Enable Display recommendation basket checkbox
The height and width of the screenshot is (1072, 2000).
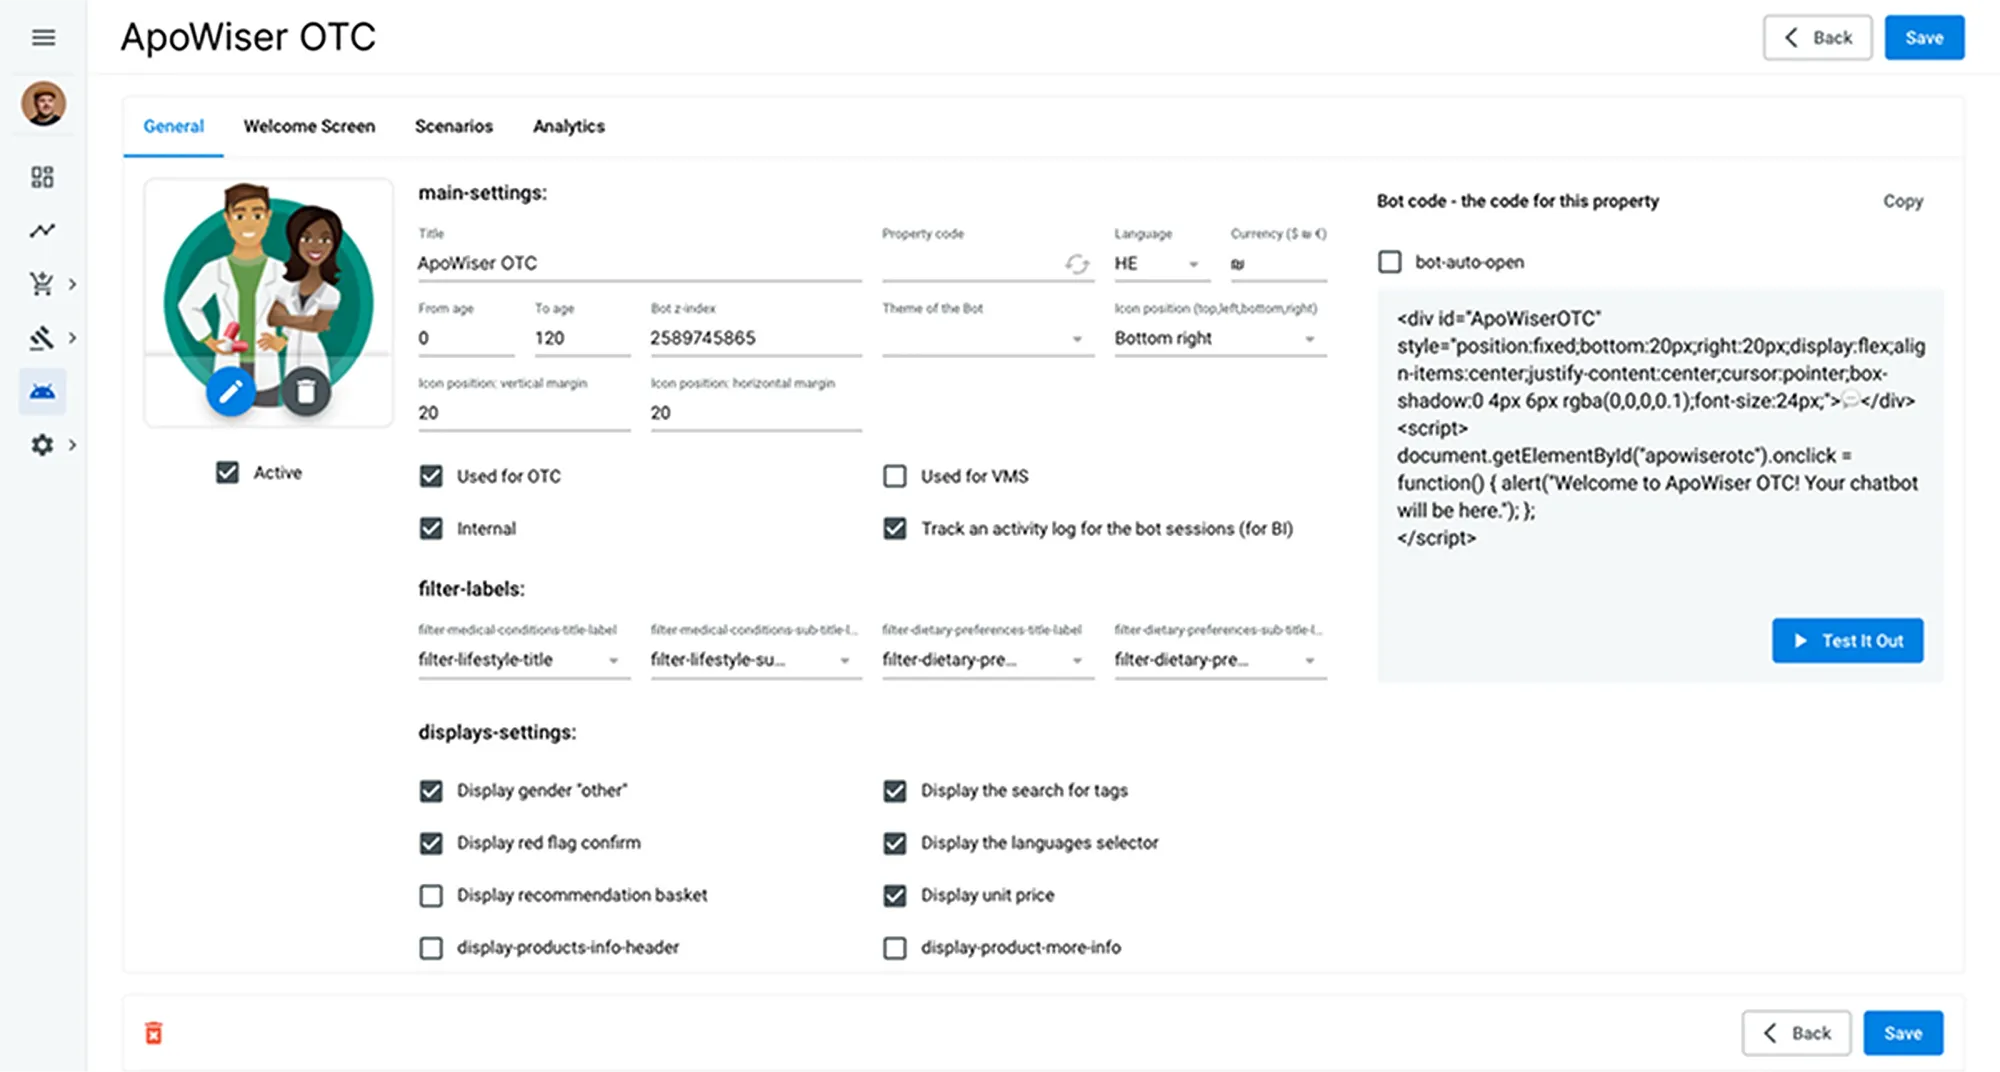click(x=431, y=895)
